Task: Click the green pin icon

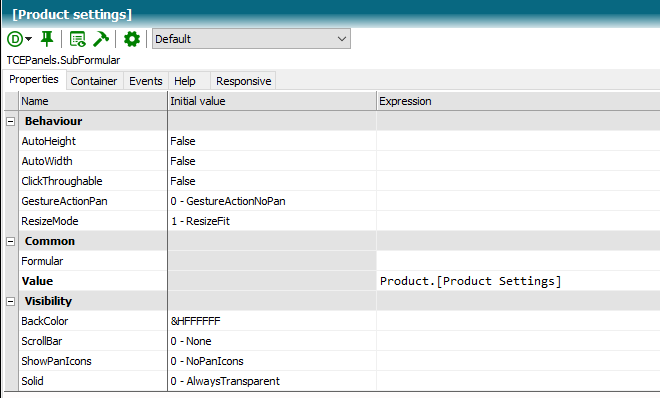Action: pos(47,39)
